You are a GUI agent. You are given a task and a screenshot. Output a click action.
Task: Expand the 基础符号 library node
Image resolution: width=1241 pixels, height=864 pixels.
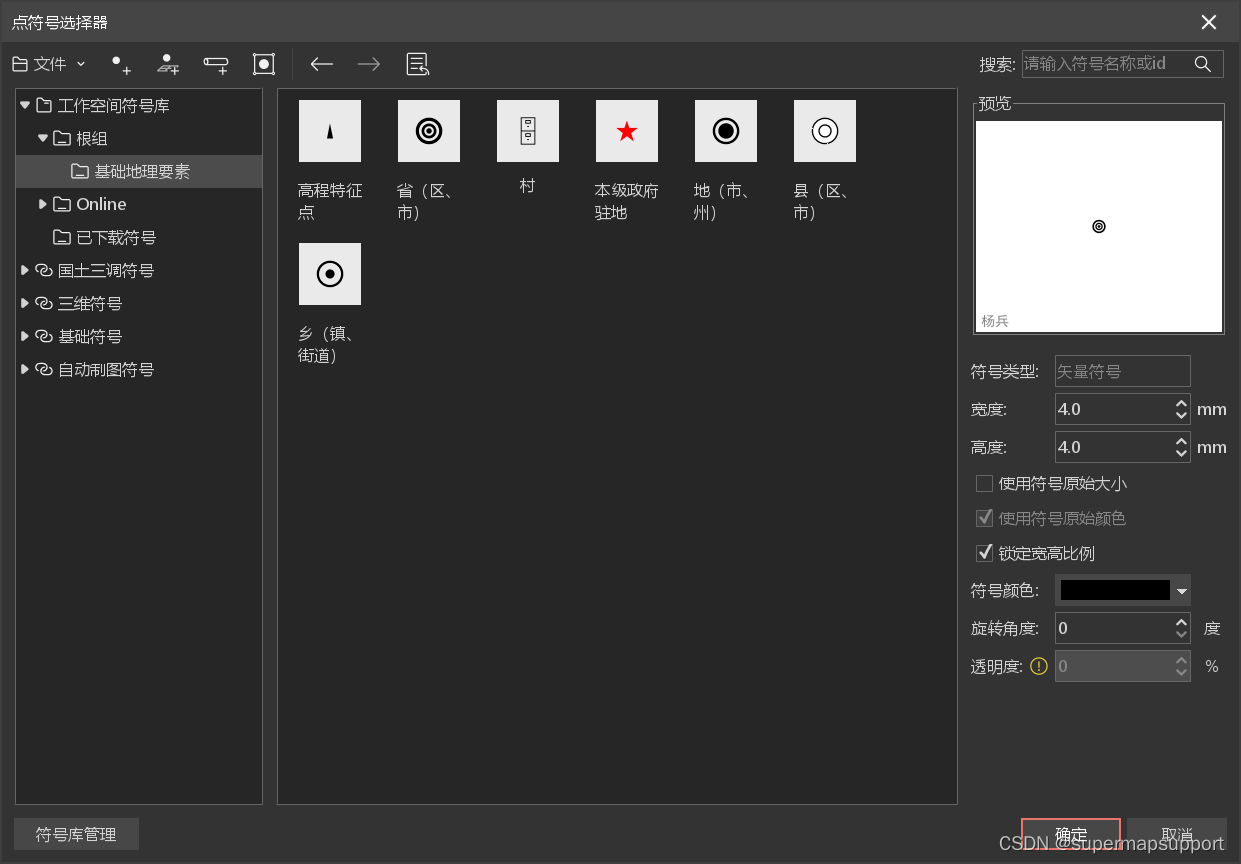25,336
